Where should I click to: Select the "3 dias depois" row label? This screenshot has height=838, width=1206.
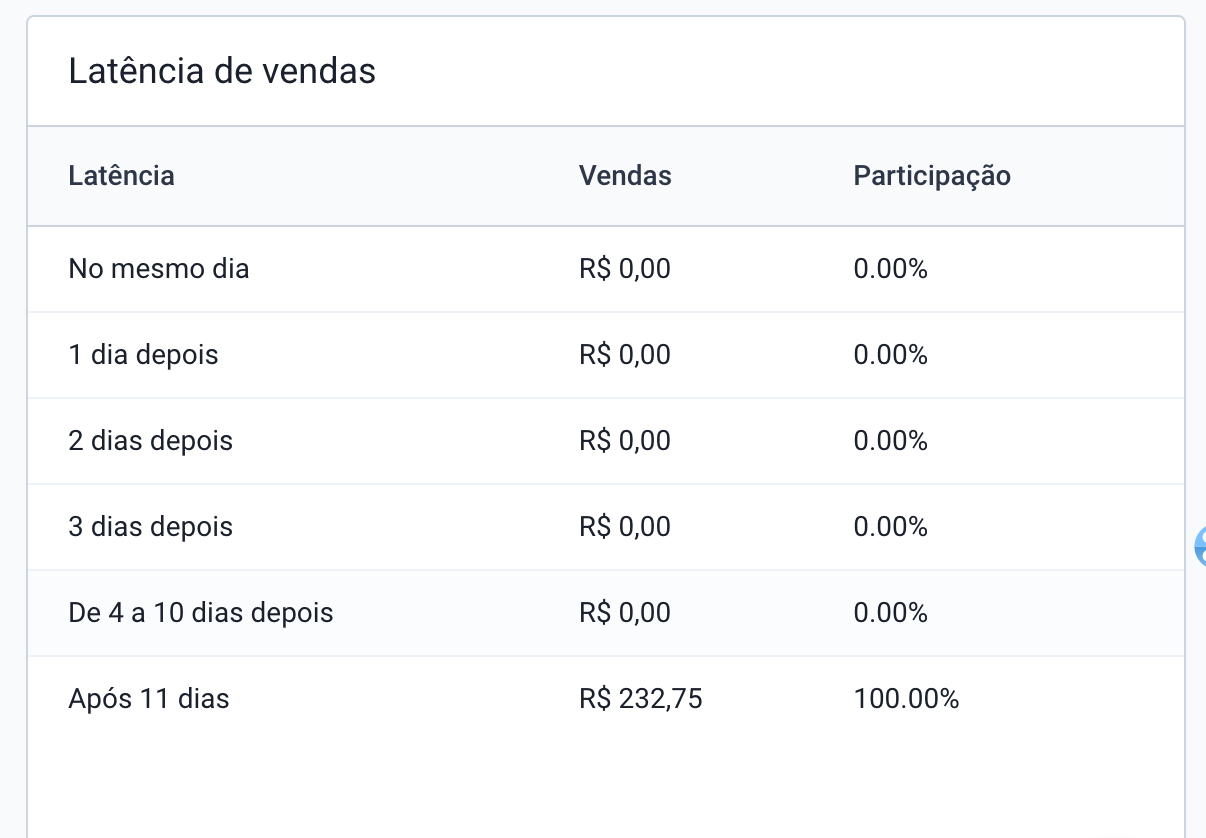coord(150,527)
